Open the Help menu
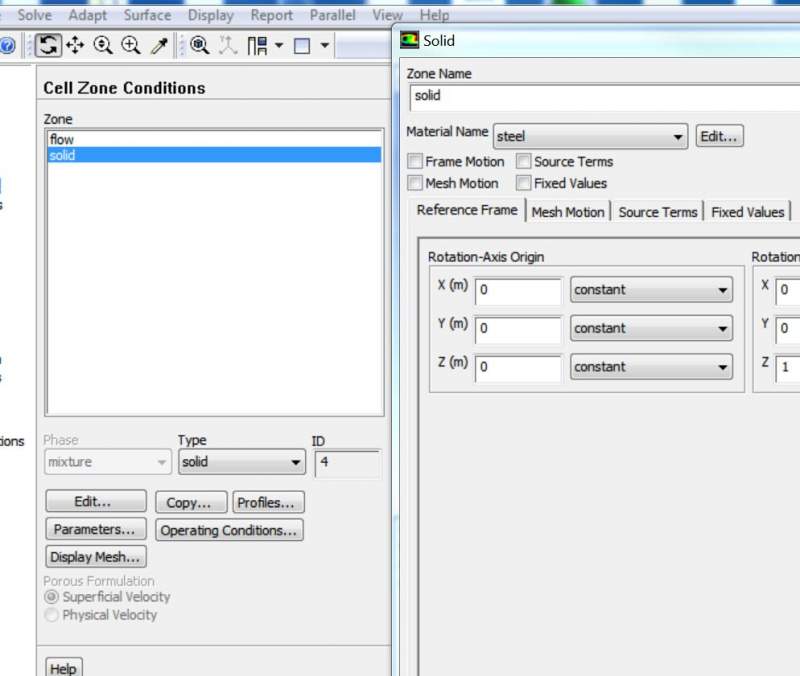The width and height of the screenshot is (800, 676). point(434,15)
